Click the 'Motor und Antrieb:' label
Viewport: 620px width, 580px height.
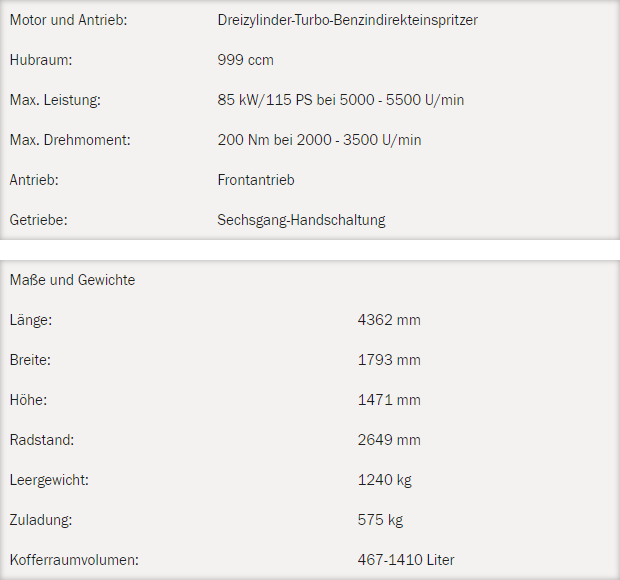68,20
